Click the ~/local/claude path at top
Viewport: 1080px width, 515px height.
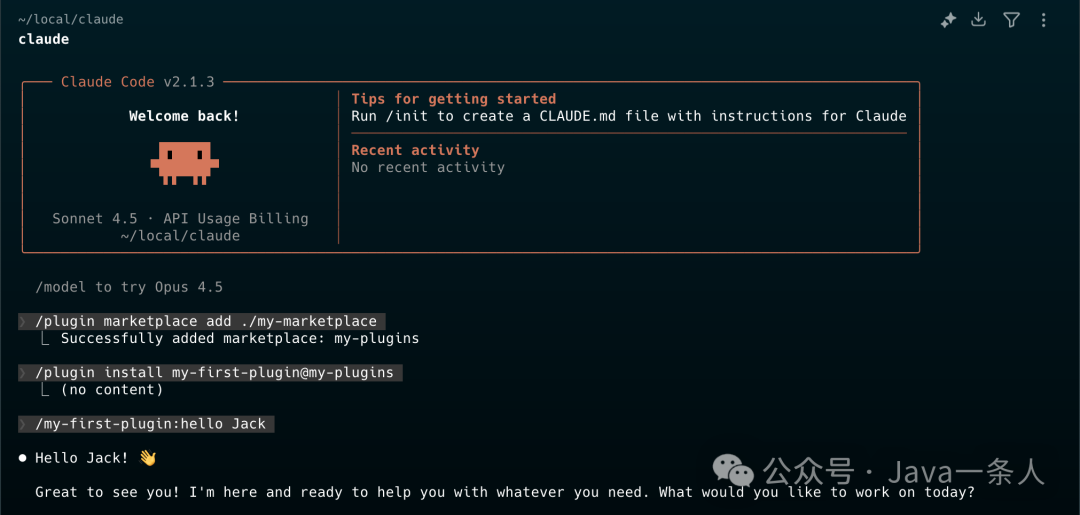point(70,19)
